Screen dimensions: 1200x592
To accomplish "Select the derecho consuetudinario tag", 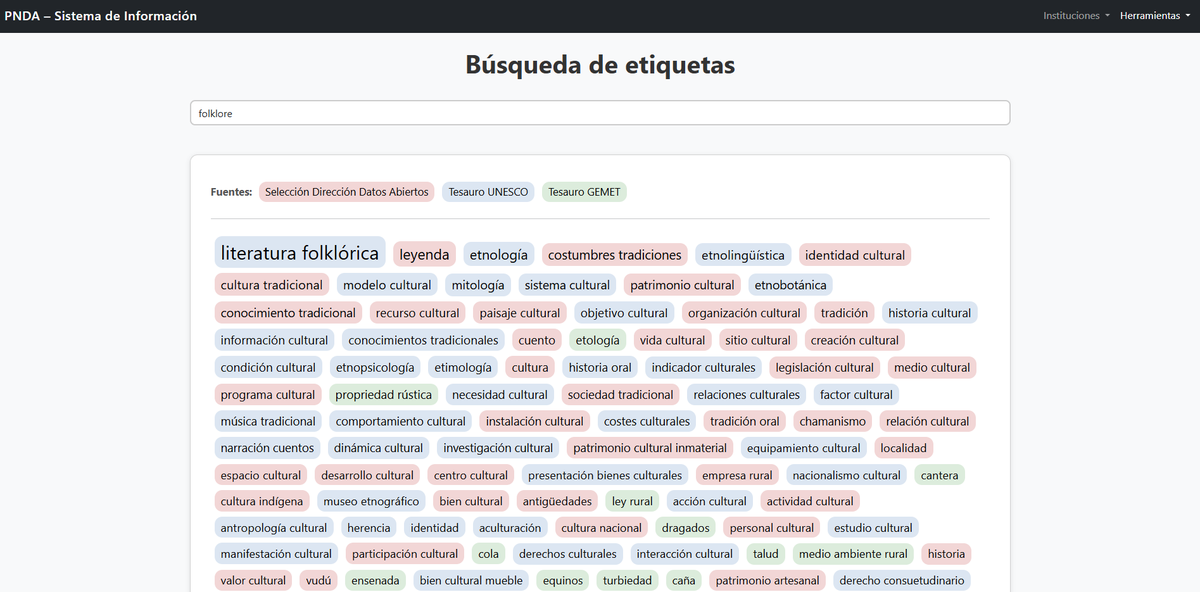I will point(902,580).
